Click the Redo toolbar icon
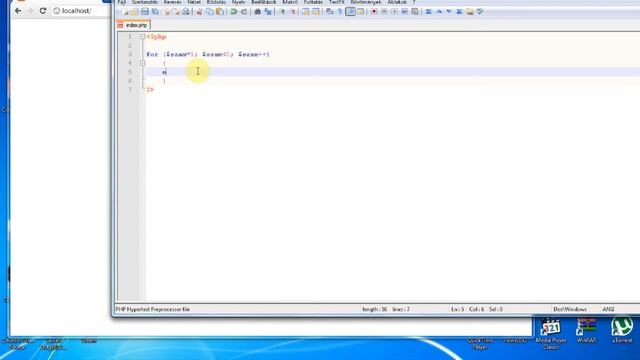The height and width of the screenshot is (360, 640). click(244, 12)
